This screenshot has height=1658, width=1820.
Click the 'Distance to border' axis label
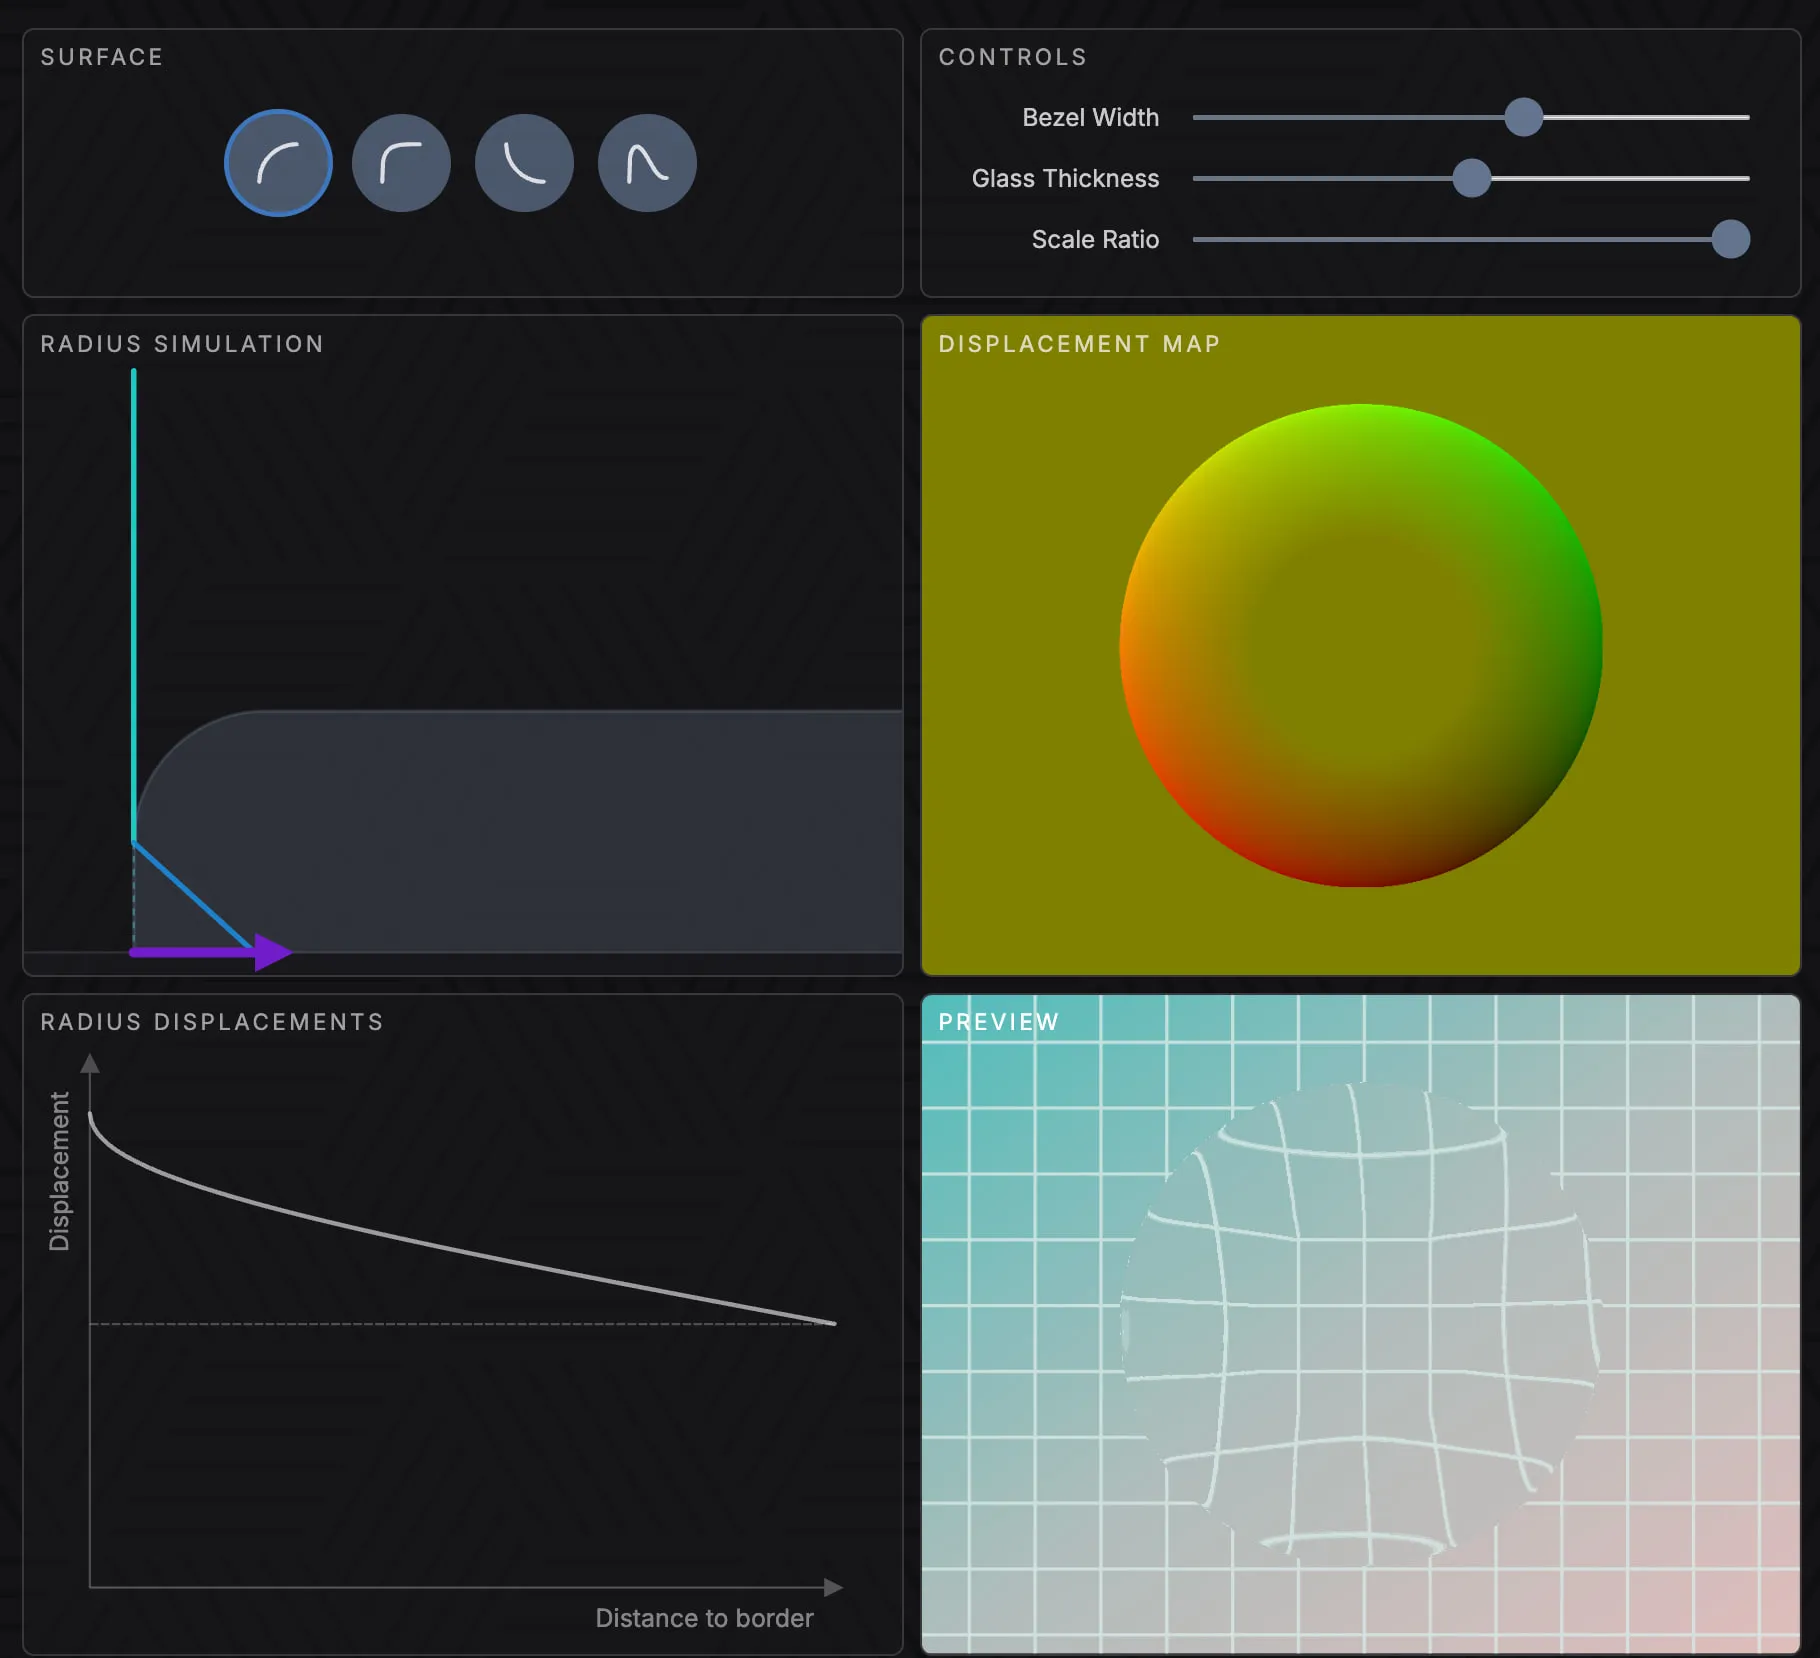pyautogui.click(x=704, y=1618)
